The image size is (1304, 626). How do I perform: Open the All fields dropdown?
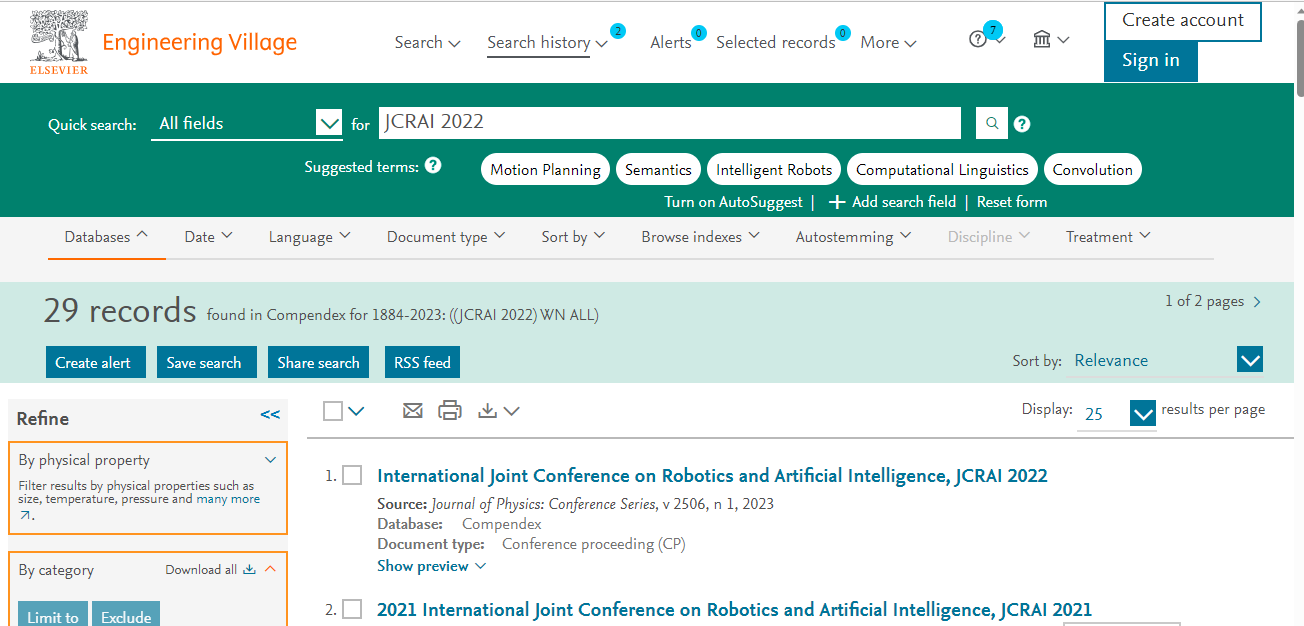(x=247, y=124)
